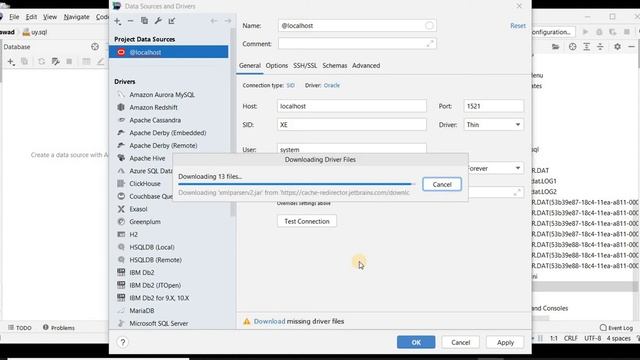The width and height of the screenshot is (640, 360).
Task: Select IBM Db2 (JTOpen) driver
Action: coord(155,285)
